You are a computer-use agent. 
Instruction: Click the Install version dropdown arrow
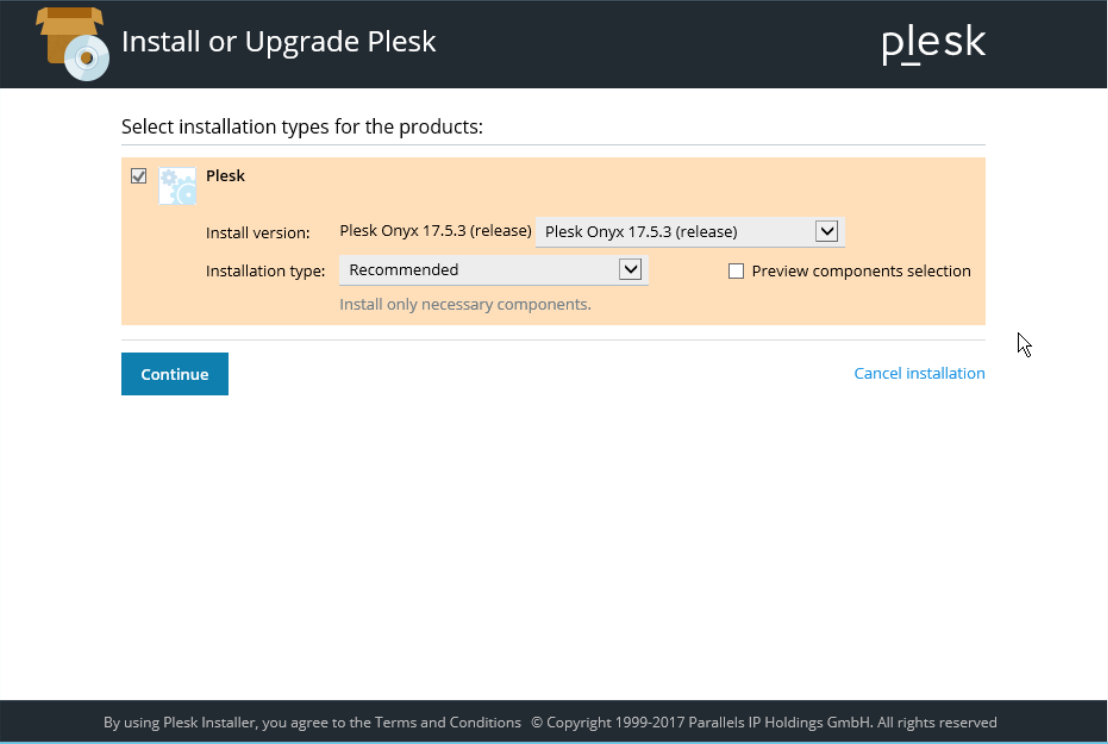826,232
